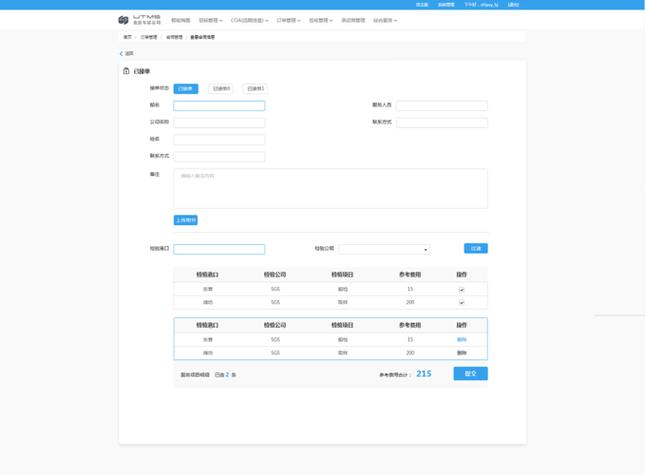The height and width of the screenshot is (475, 645).
Task: Click the blue delete link in selected table
Action: (x=462, y=340)
